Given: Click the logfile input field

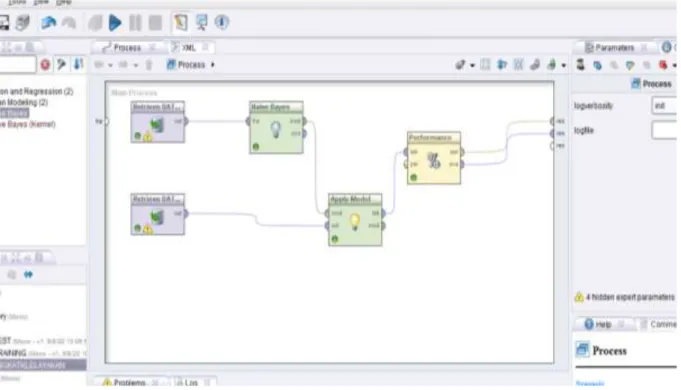Looking at the screenshot, I should click(664, 130).
